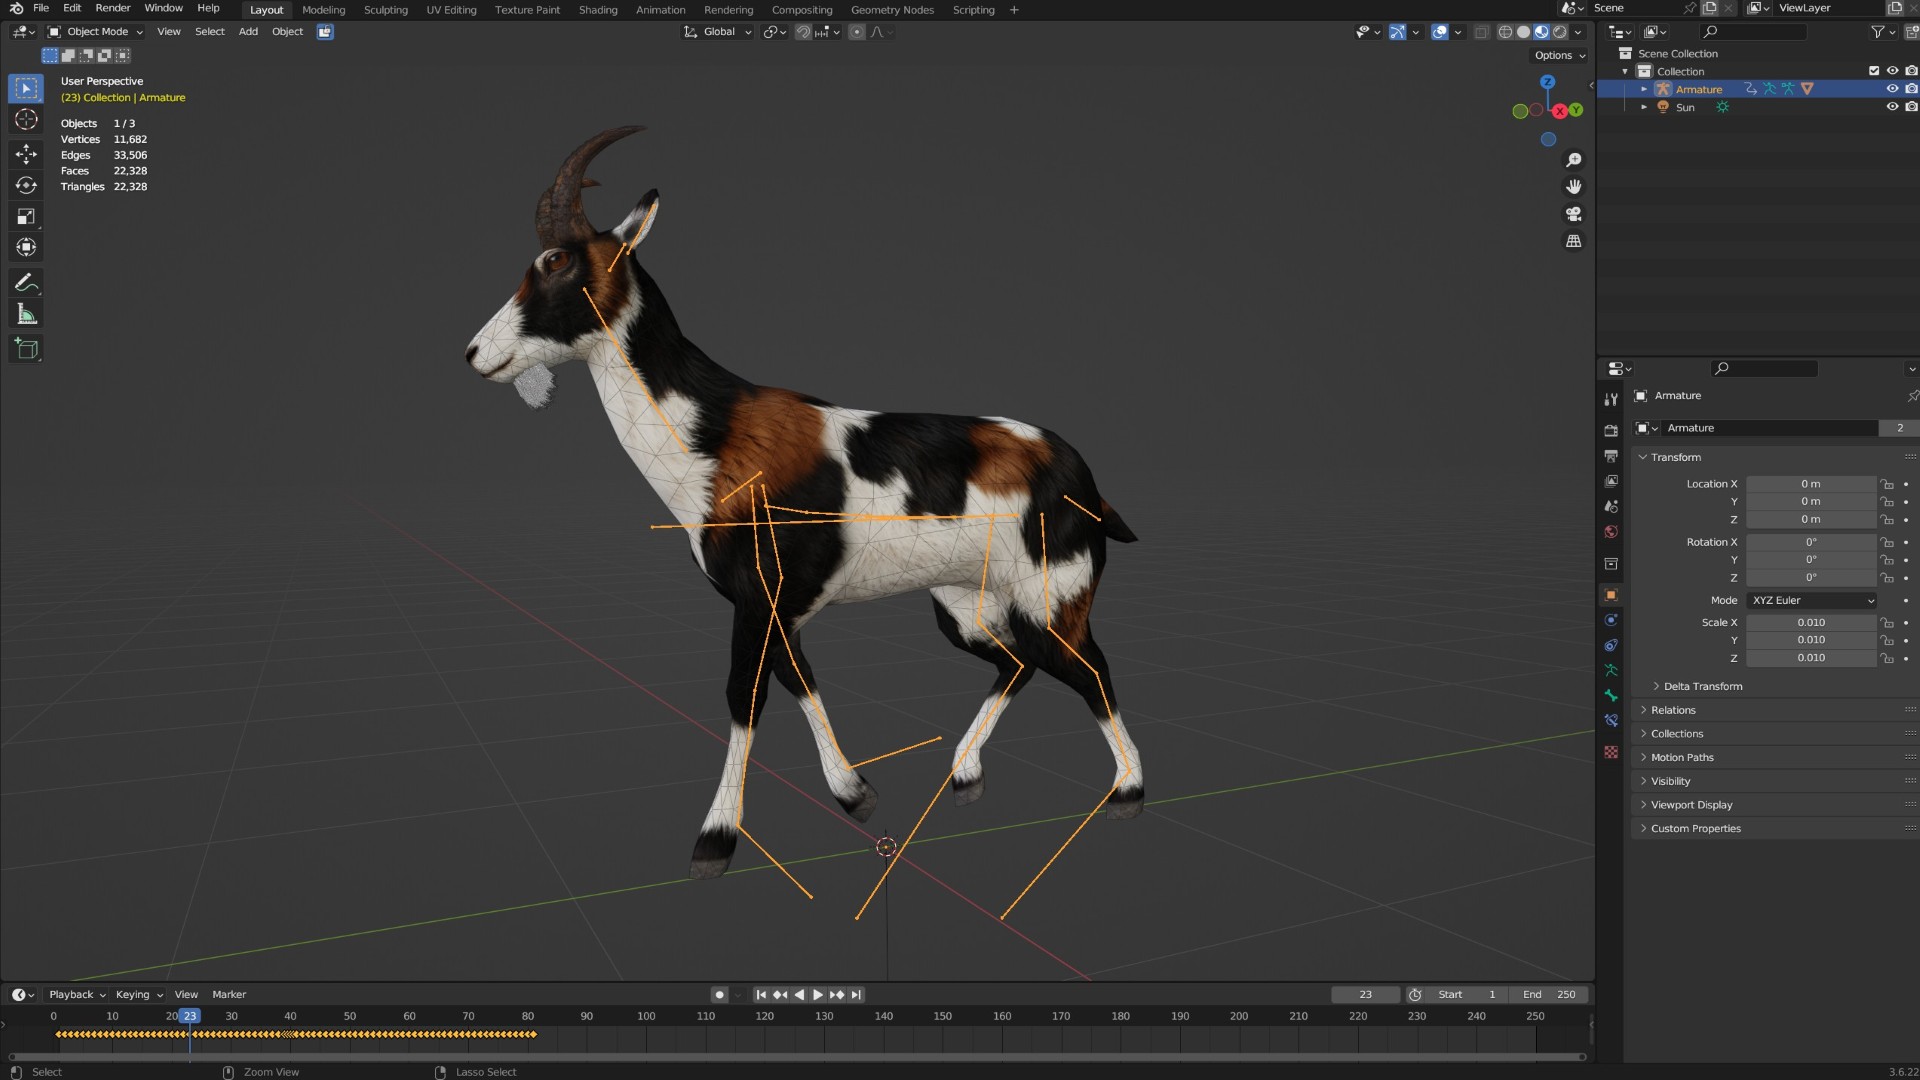Click the current frame field showing 23
Image resolution: width=1920 pixels, height=1080 pixels.
[x=1365, y=995]
